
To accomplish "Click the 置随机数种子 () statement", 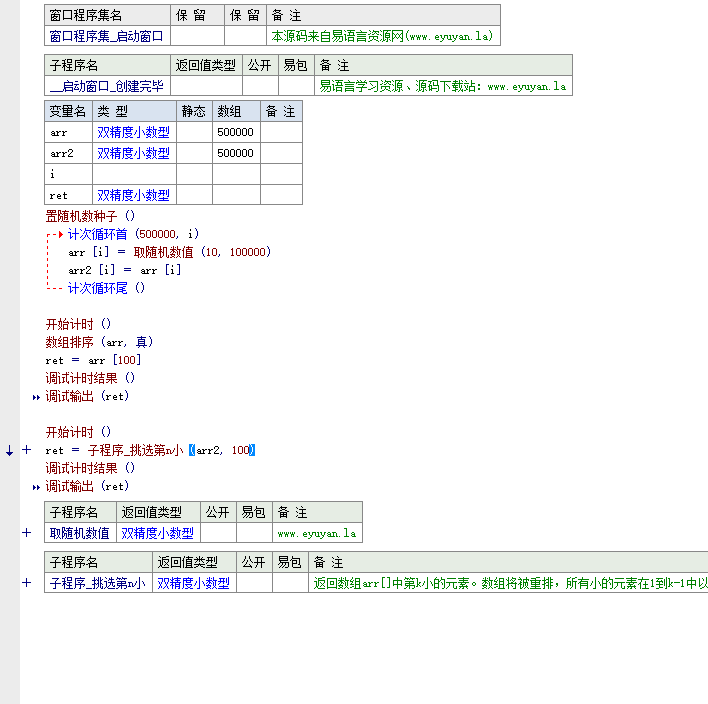I will (90, 215).
